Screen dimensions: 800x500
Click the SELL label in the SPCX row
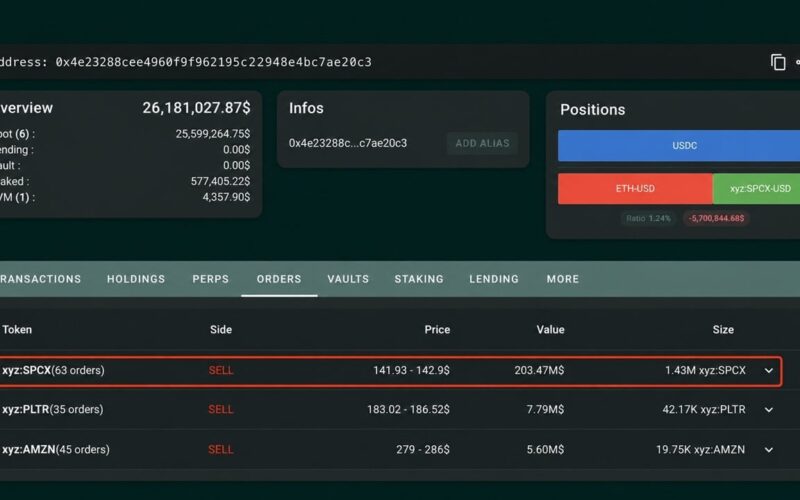[221, 370]
